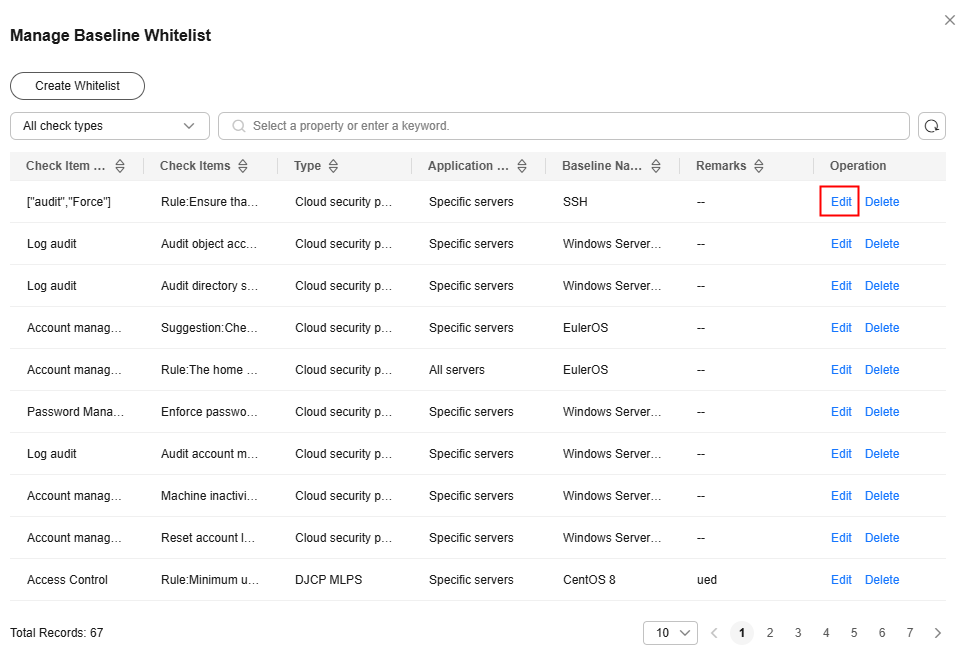Click the search property input field
The image size is (968, 658).
coord(570,126)
